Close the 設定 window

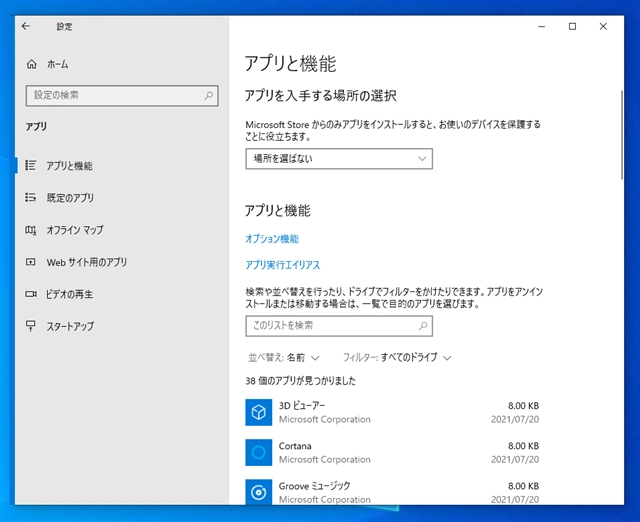click(603, 26)
